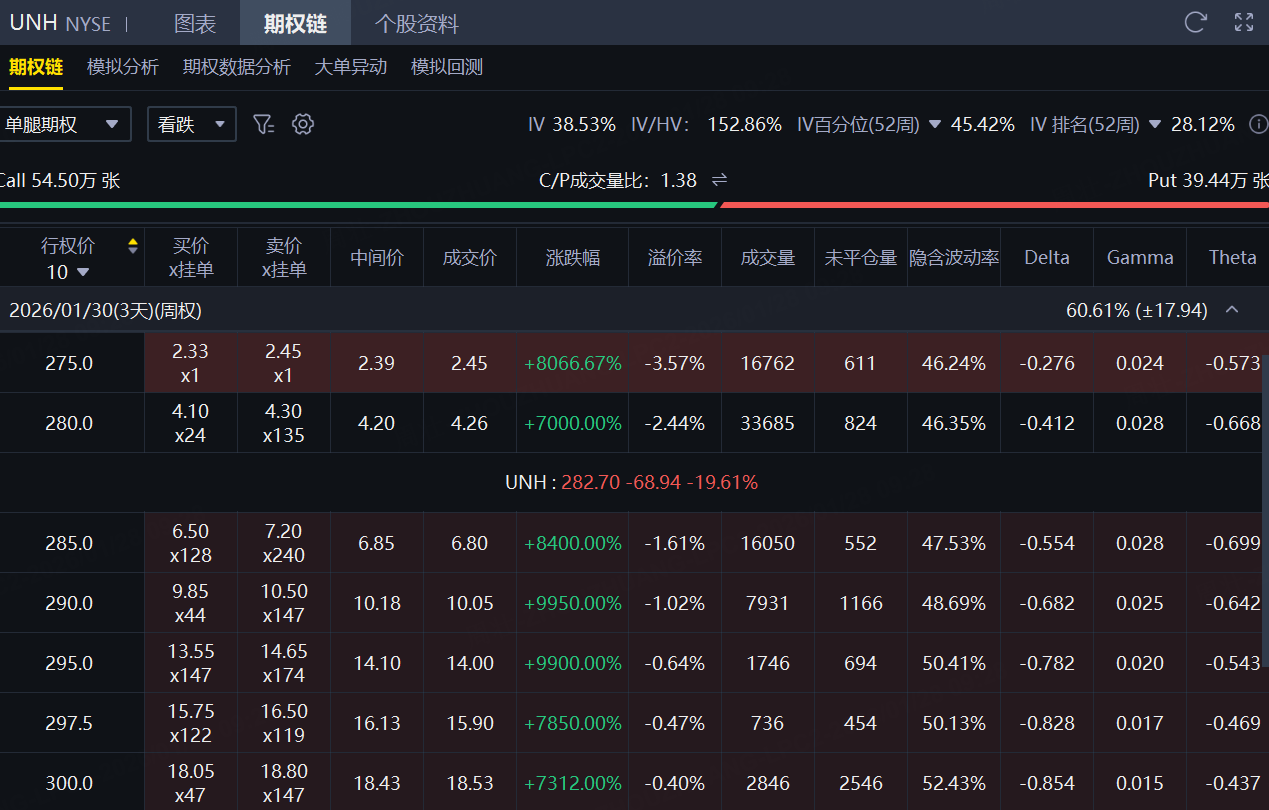
Task: Click the Gamma column header
Action: coord(1140,258)
